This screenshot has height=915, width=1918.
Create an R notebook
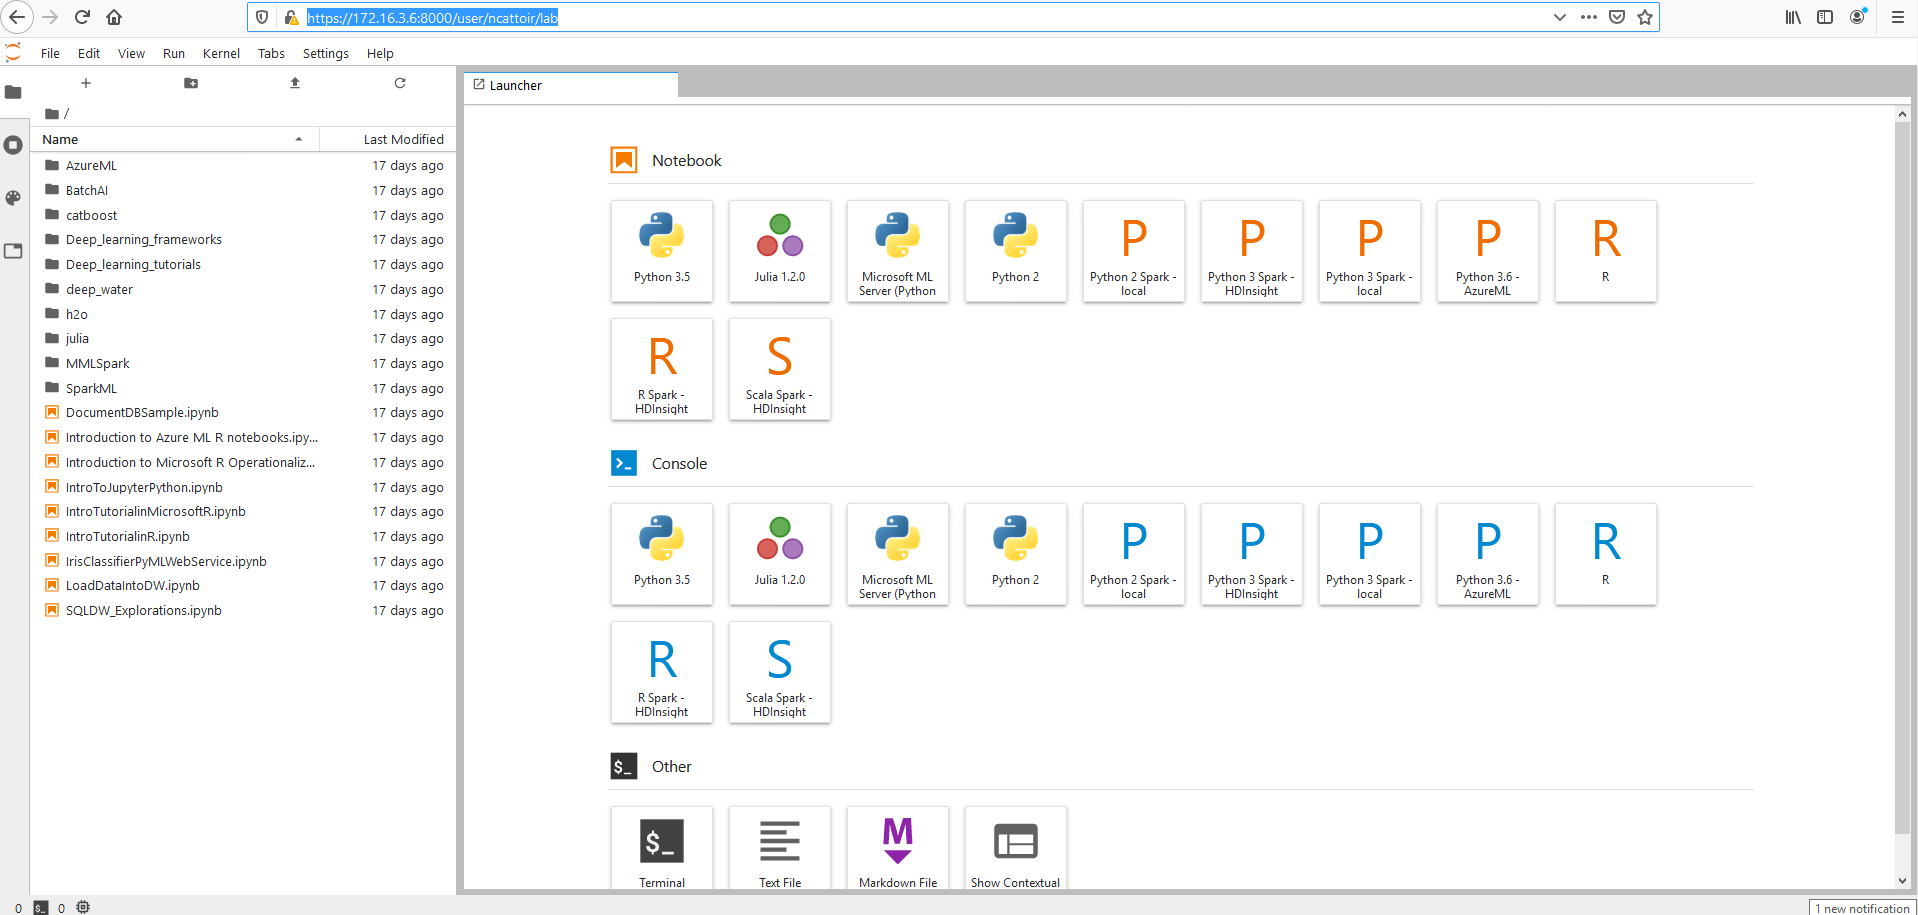pyautogui.click(x=1605, y=251)
